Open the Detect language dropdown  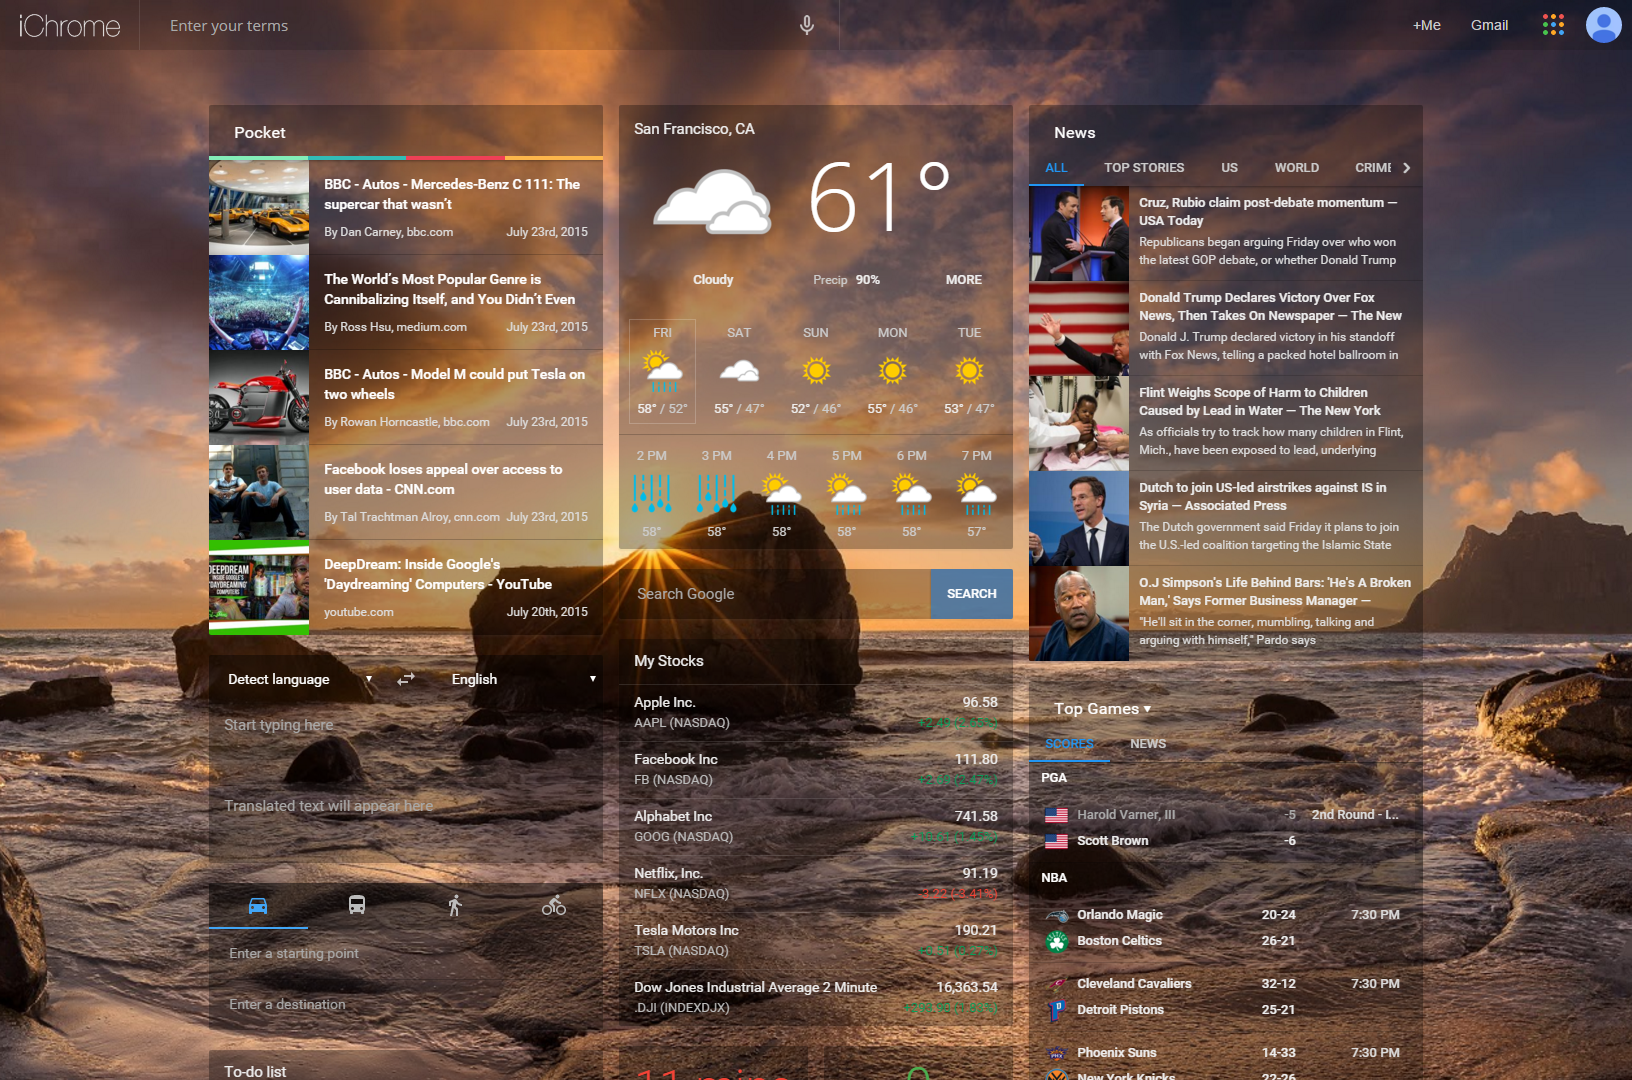click(x=299, y=679)
